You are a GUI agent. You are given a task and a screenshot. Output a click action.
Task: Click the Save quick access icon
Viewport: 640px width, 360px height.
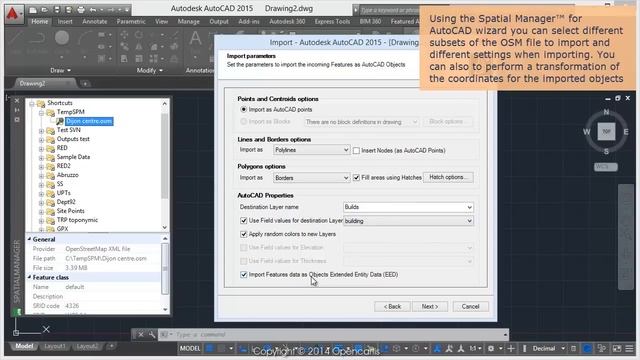click(57, 9)
